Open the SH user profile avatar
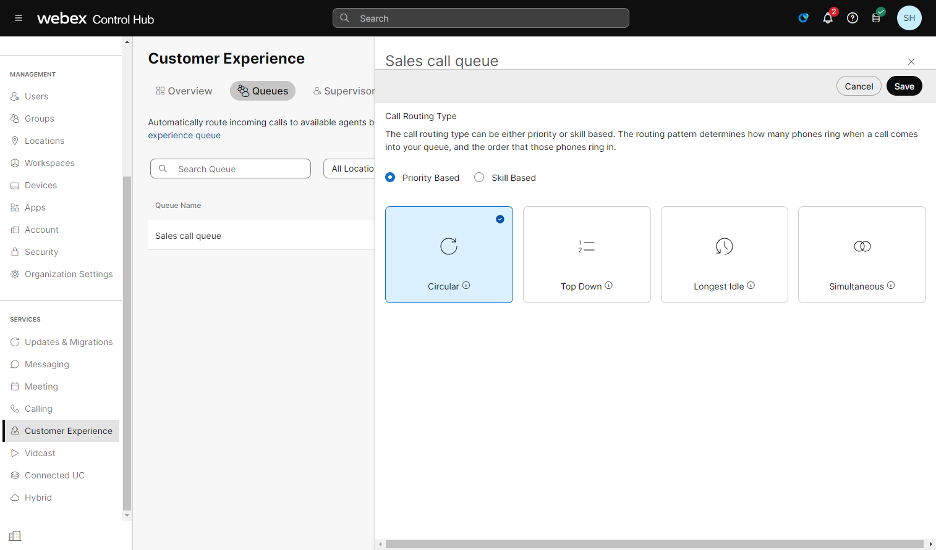Image resolution: width=936 pixels, height=550 pixels. click(x=909, y=18)
